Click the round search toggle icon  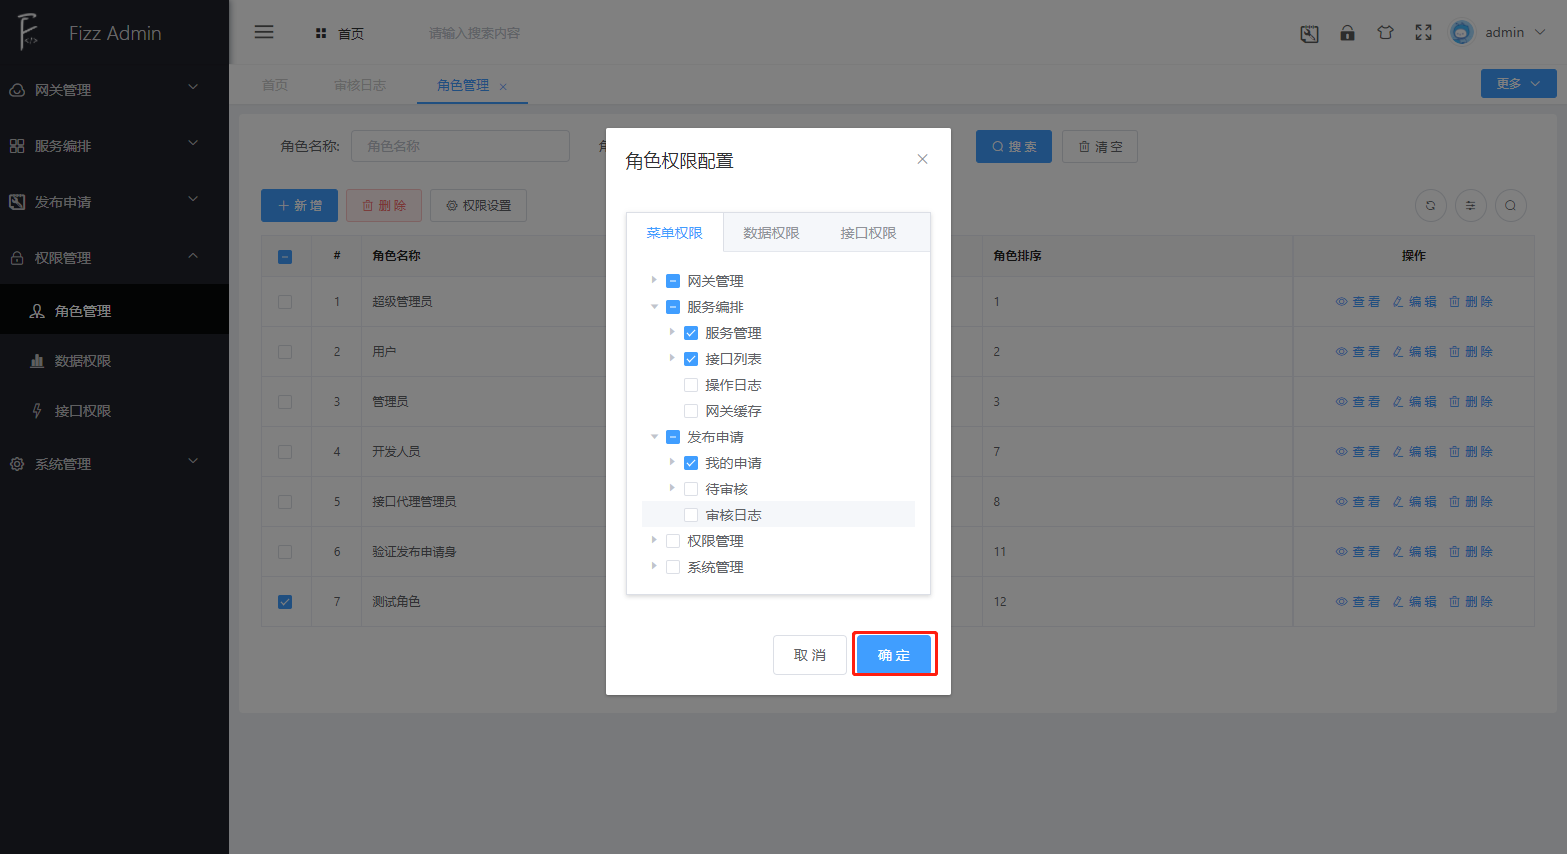click(1510, 206)
